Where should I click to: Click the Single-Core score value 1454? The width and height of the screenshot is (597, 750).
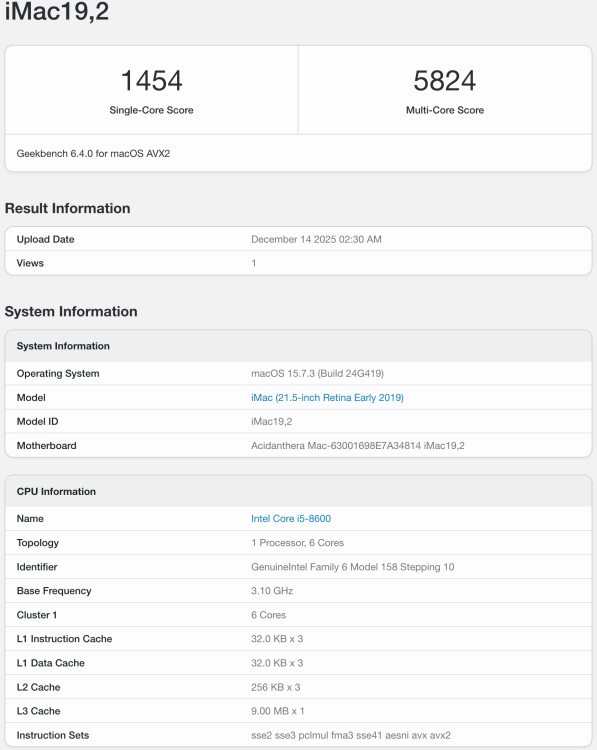tap(151, 80)
